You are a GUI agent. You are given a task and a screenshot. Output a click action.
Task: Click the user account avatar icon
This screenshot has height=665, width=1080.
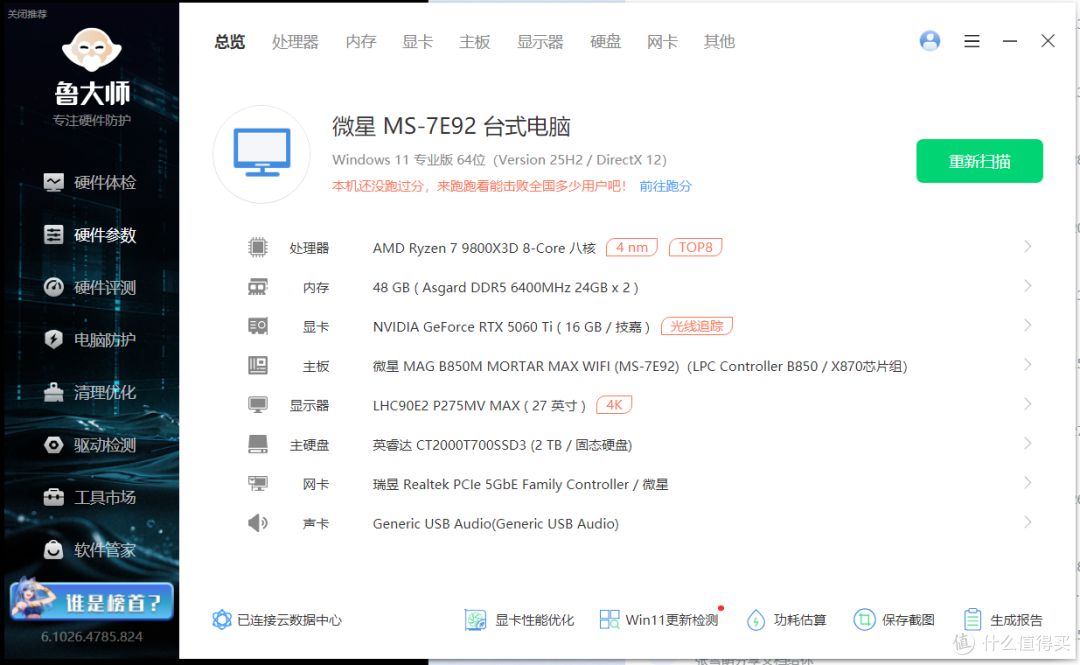coord(930,41)
